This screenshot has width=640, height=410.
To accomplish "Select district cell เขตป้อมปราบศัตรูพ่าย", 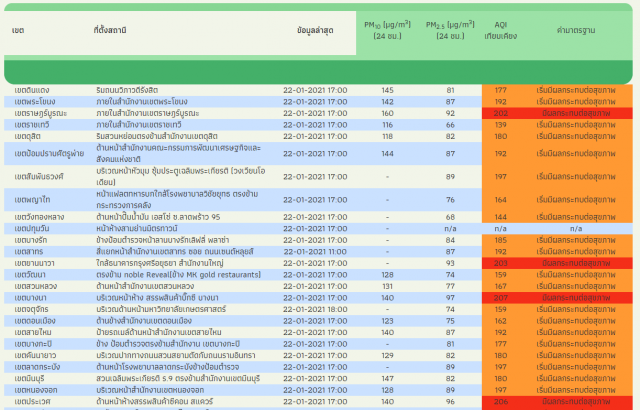I will (49, 154).
